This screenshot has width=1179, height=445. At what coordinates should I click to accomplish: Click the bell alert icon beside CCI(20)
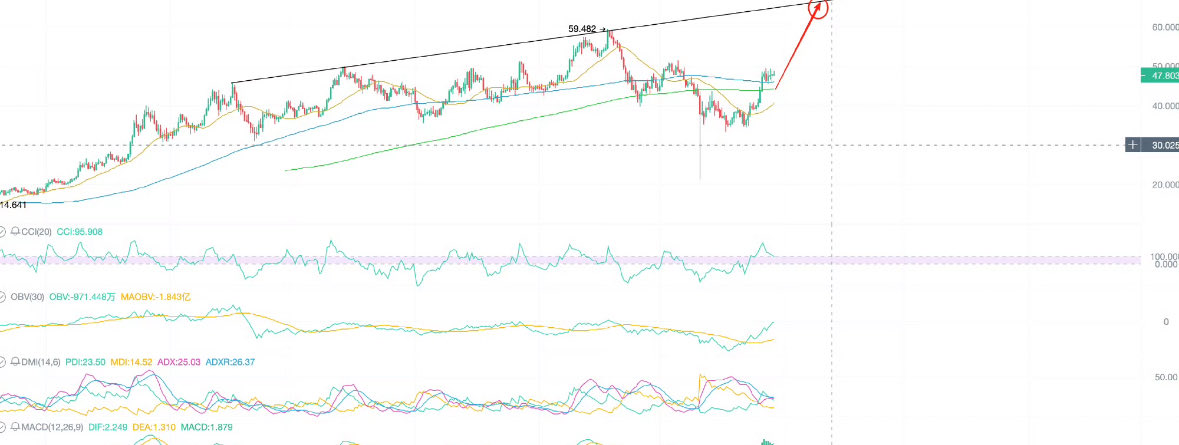coord(15,232)
